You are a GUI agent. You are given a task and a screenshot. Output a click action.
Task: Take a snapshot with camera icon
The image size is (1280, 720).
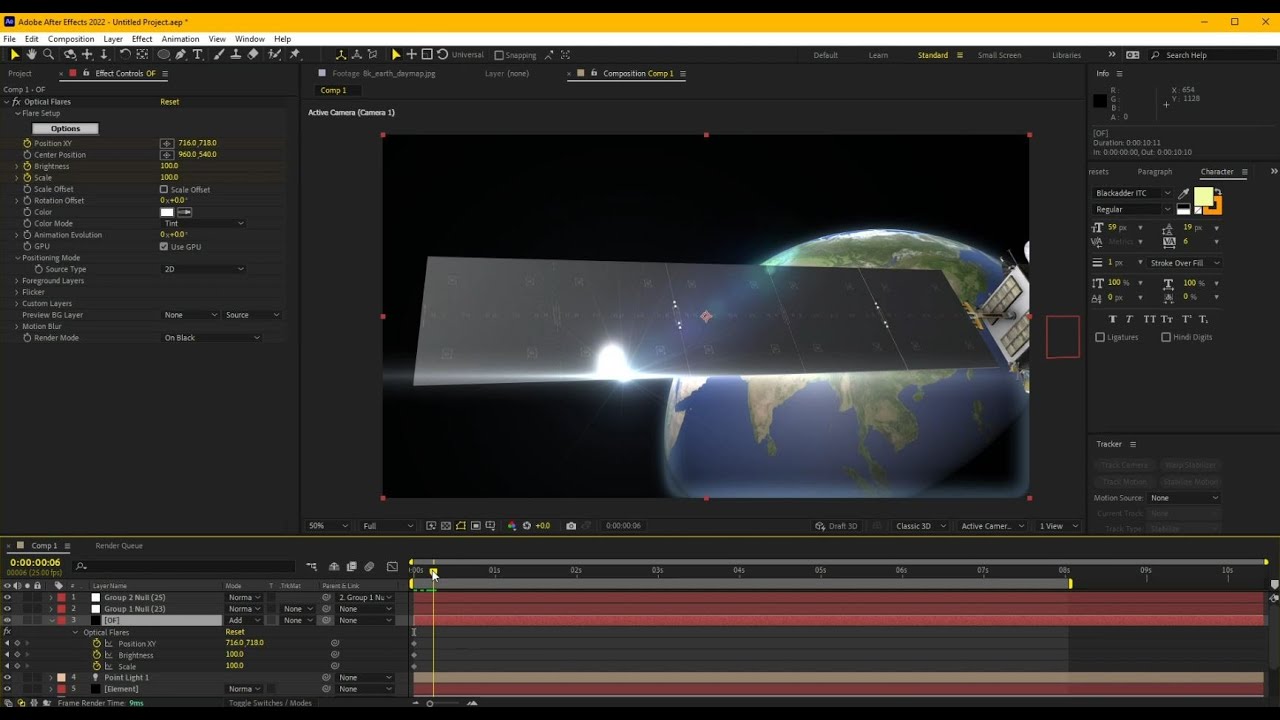[571, 526]
